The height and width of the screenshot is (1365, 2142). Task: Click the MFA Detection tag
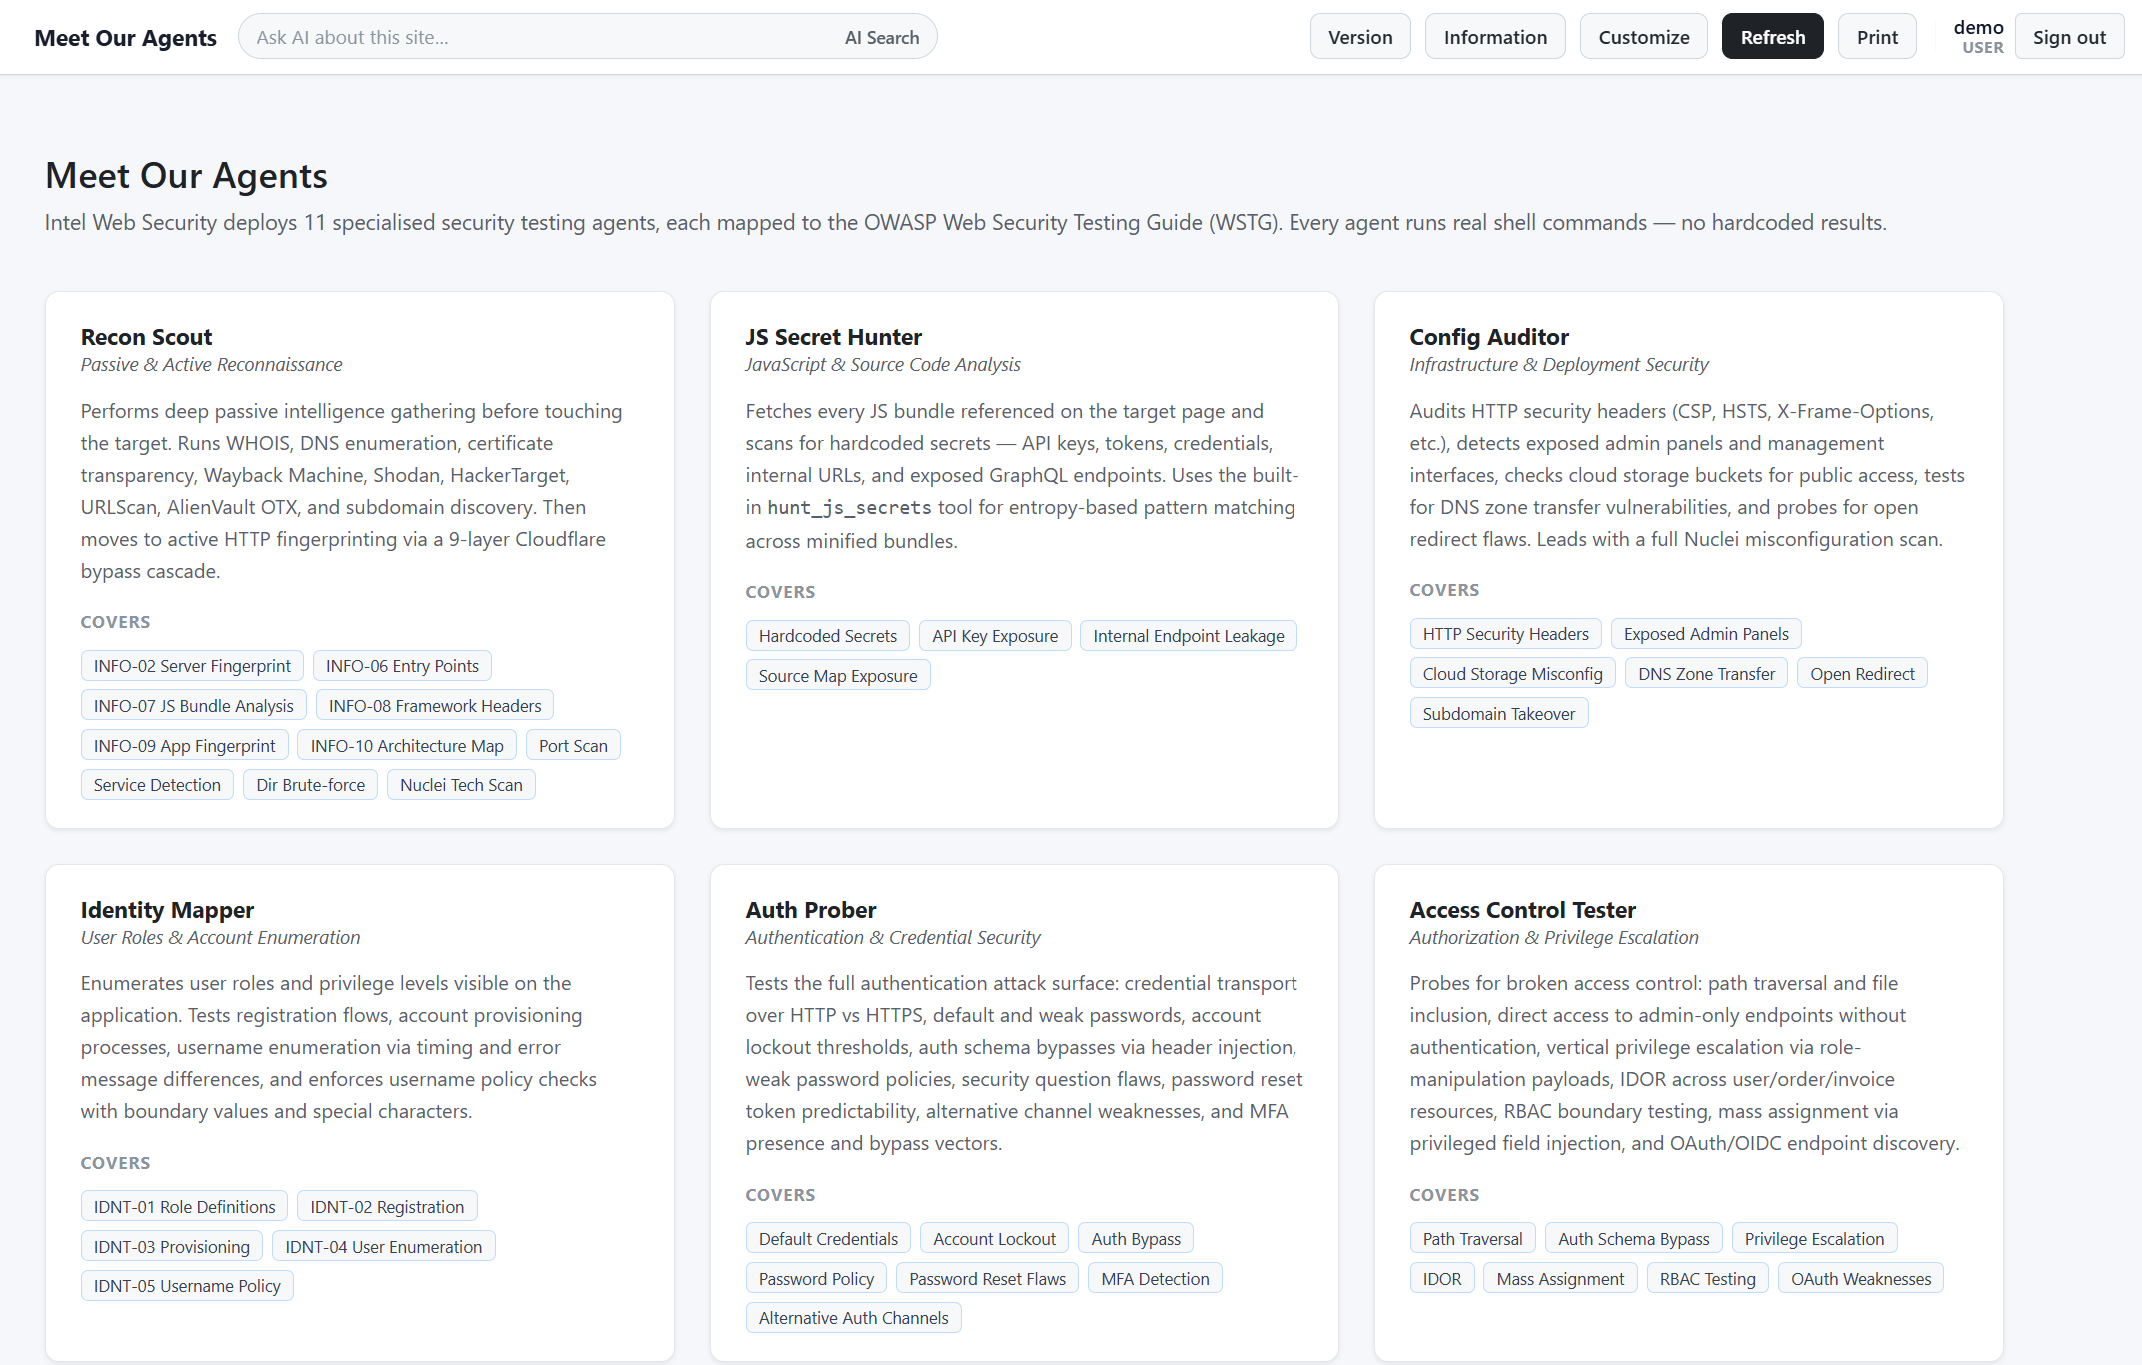(x=1155, y=1279)
